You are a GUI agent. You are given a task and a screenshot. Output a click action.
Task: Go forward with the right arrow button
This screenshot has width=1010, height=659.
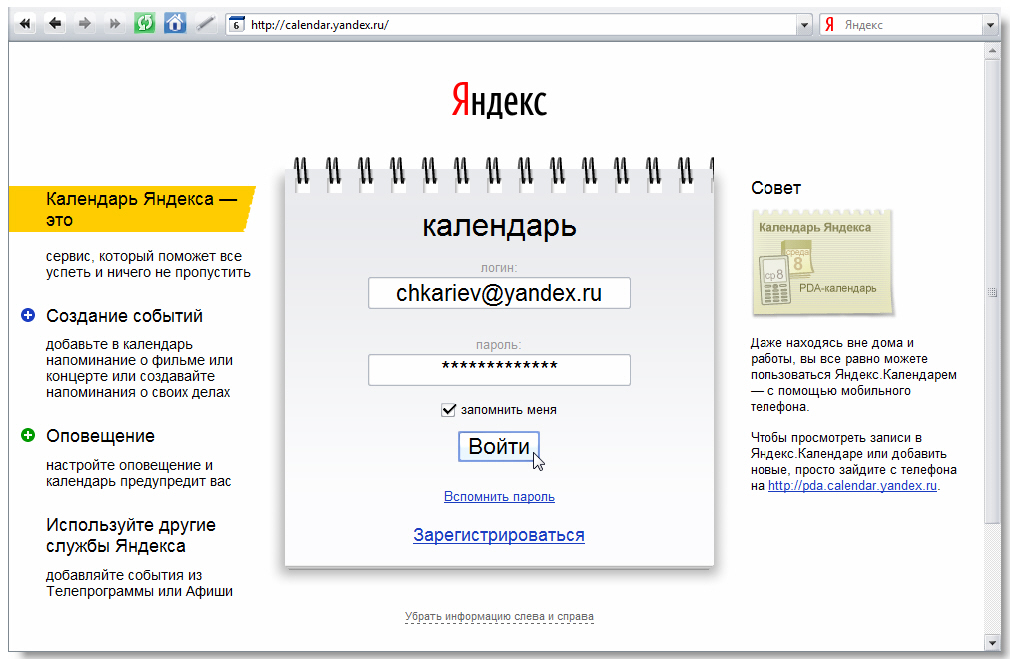(85, 24)
